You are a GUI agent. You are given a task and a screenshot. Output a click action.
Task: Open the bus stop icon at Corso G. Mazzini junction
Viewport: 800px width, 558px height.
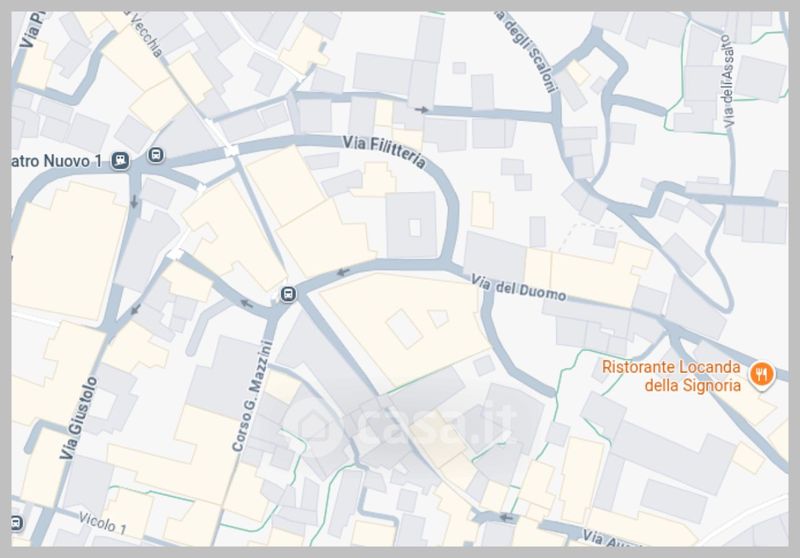[288, 294]
